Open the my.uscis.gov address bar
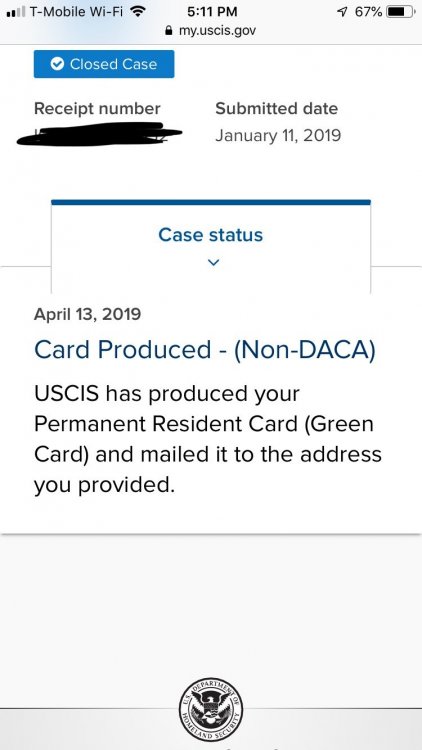 pyautogui.click(x=211, y=31)
